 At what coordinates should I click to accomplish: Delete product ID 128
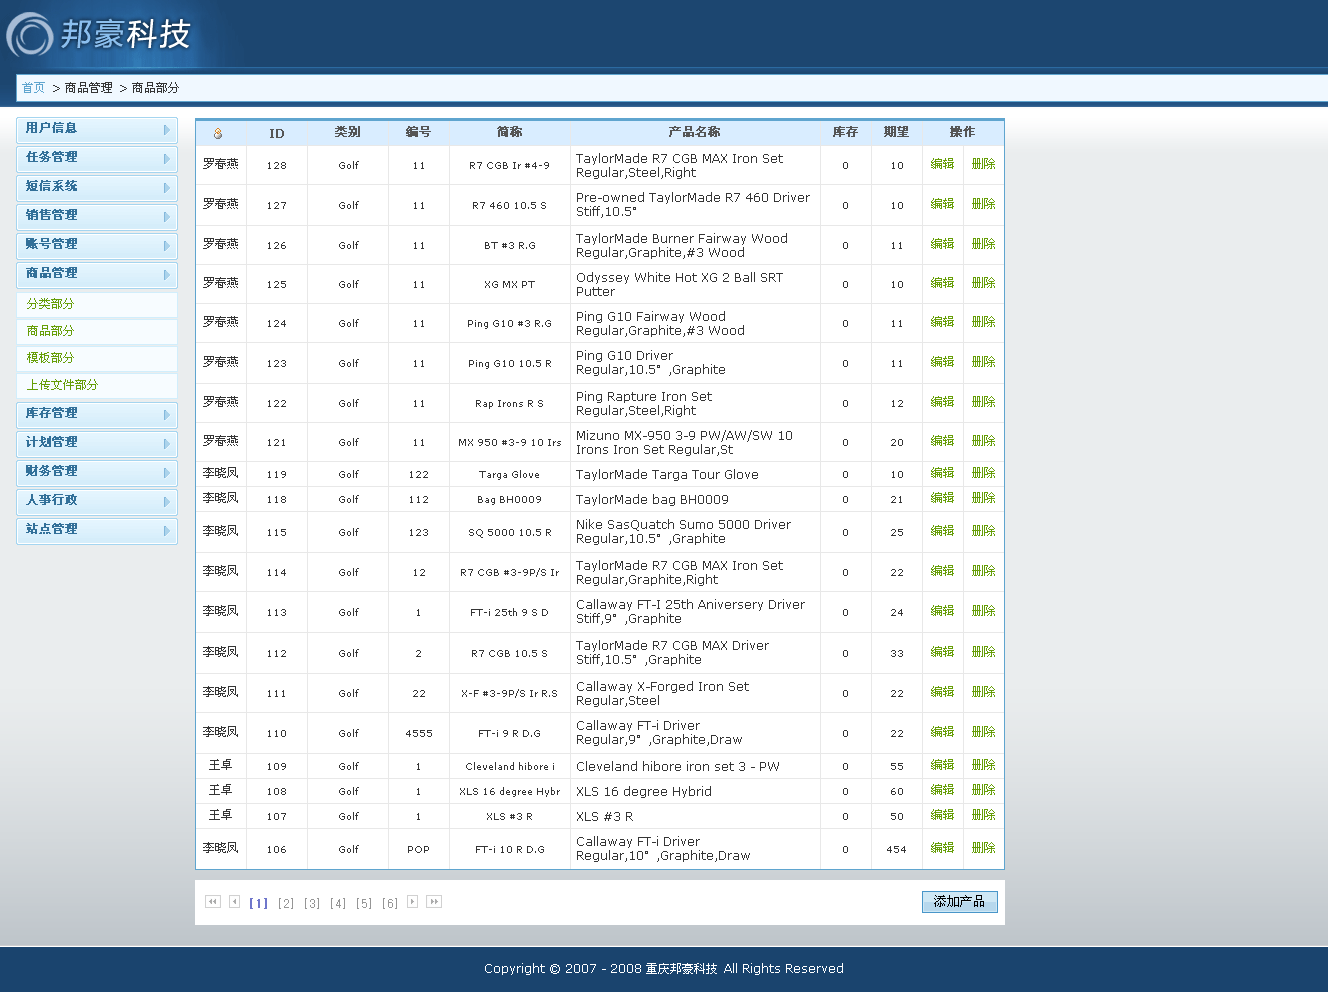(983, 164)
